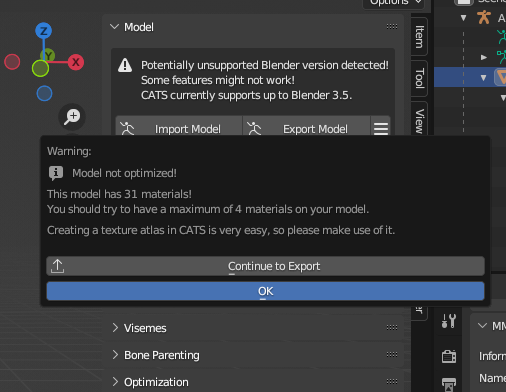Click the negative Z axis blue circle
The width and height of the screenshot is (506, 392).
click(x=44, y=93)
